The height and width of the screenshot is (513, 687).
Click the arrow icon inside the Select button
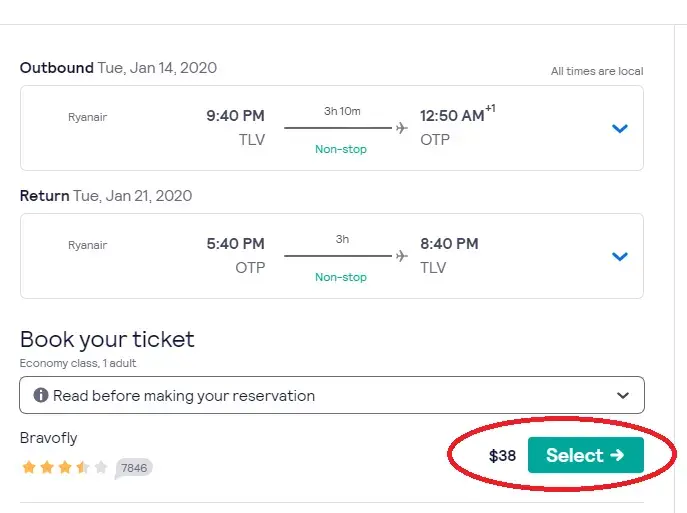[617, 455]
